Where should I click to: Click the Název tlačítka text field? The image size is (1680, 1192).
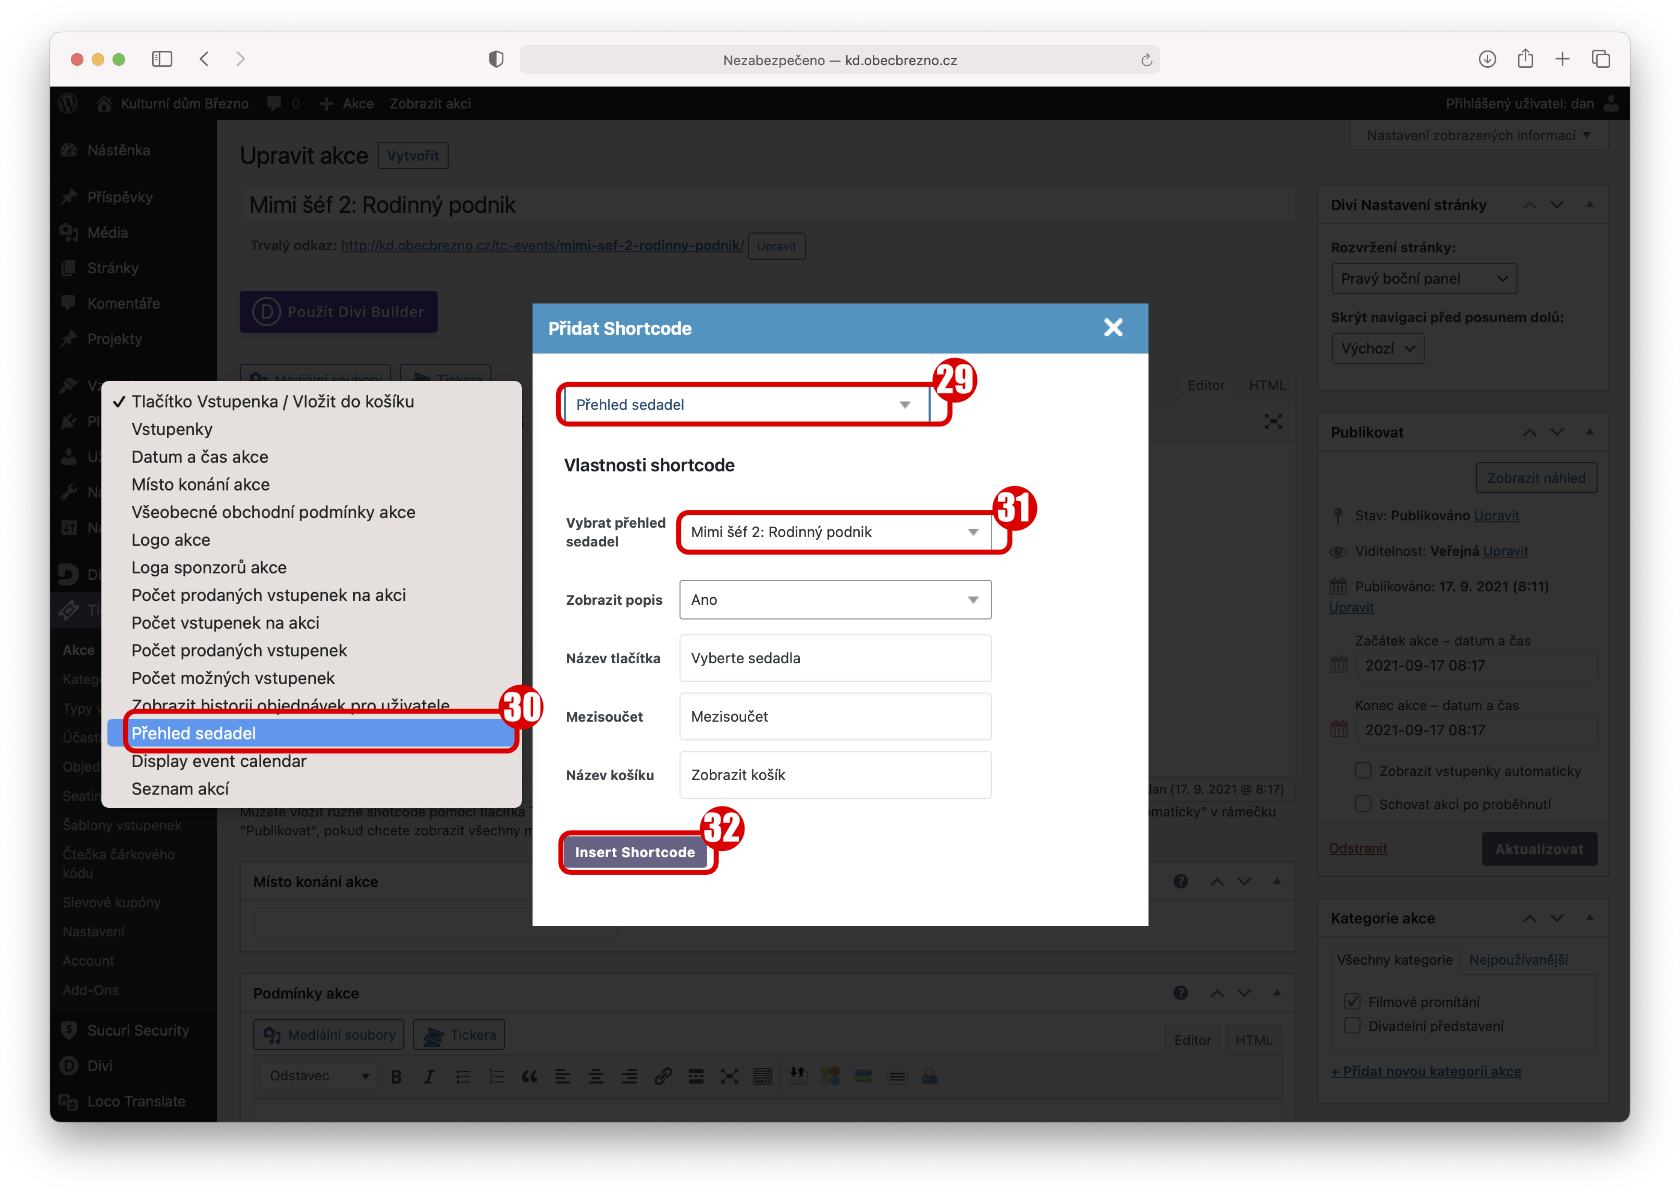tap(835, 658)
